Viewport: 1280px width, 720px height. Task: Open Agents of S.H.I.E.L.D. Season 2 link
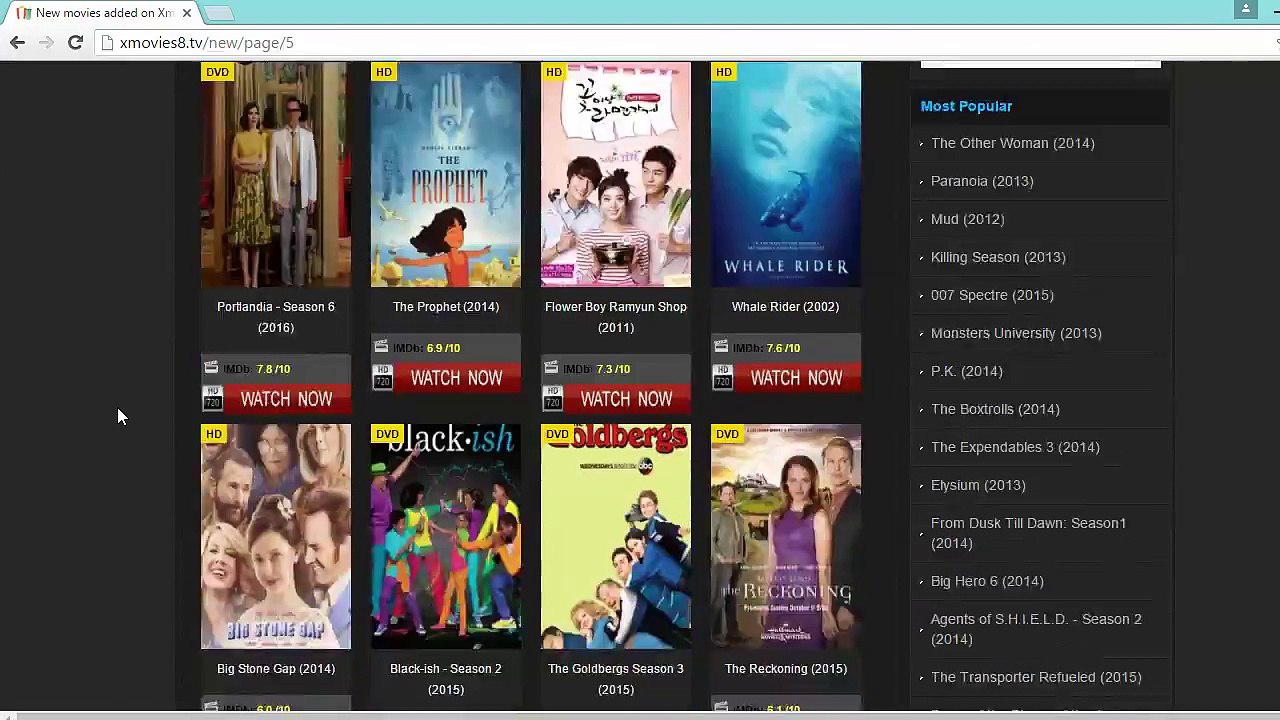[1036, 629]
